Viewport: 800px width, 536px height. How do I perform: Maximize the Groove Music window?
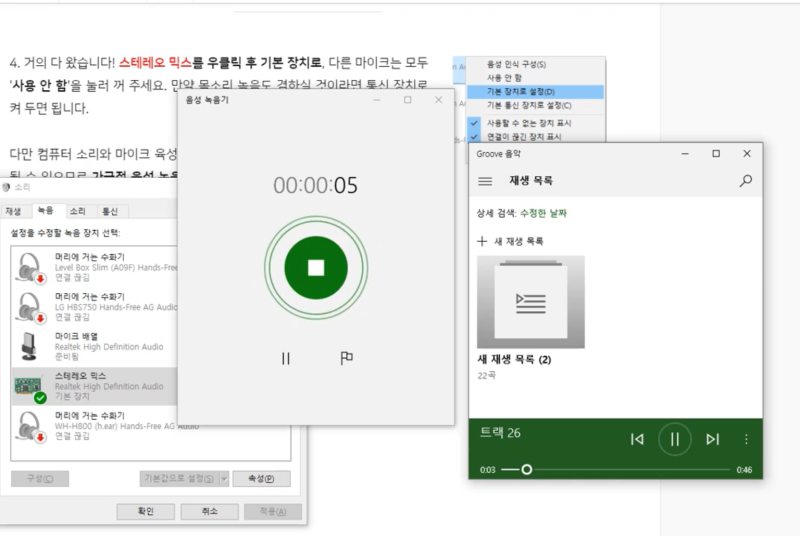[x=716, y=154]
